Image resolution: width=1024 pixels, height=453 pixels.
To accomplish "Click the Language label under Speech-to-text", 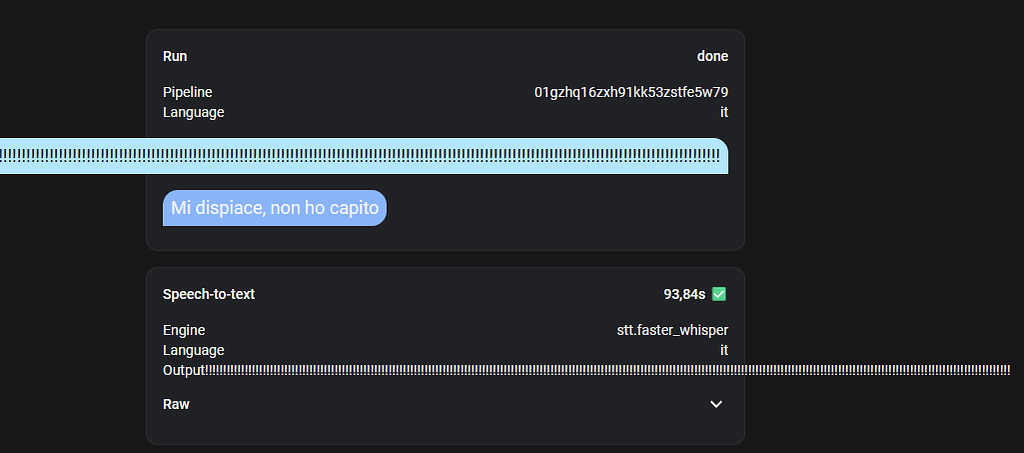I will coord(194,350).
